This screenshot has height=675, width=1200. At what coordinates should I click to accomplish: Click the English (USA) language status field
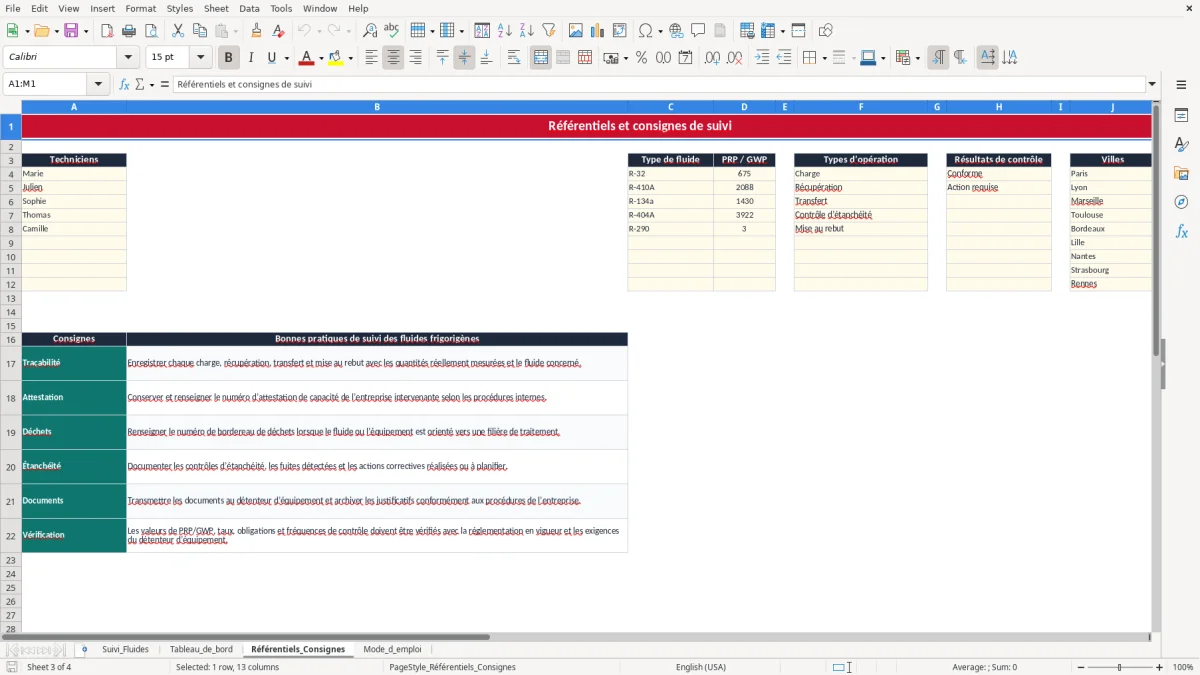(701, 667)
